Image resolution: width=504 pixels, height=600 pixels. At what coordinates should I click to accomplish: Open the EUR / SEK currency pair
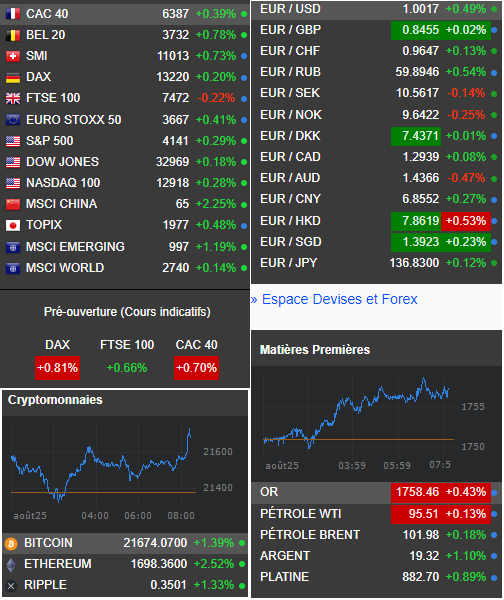point(290,93)
